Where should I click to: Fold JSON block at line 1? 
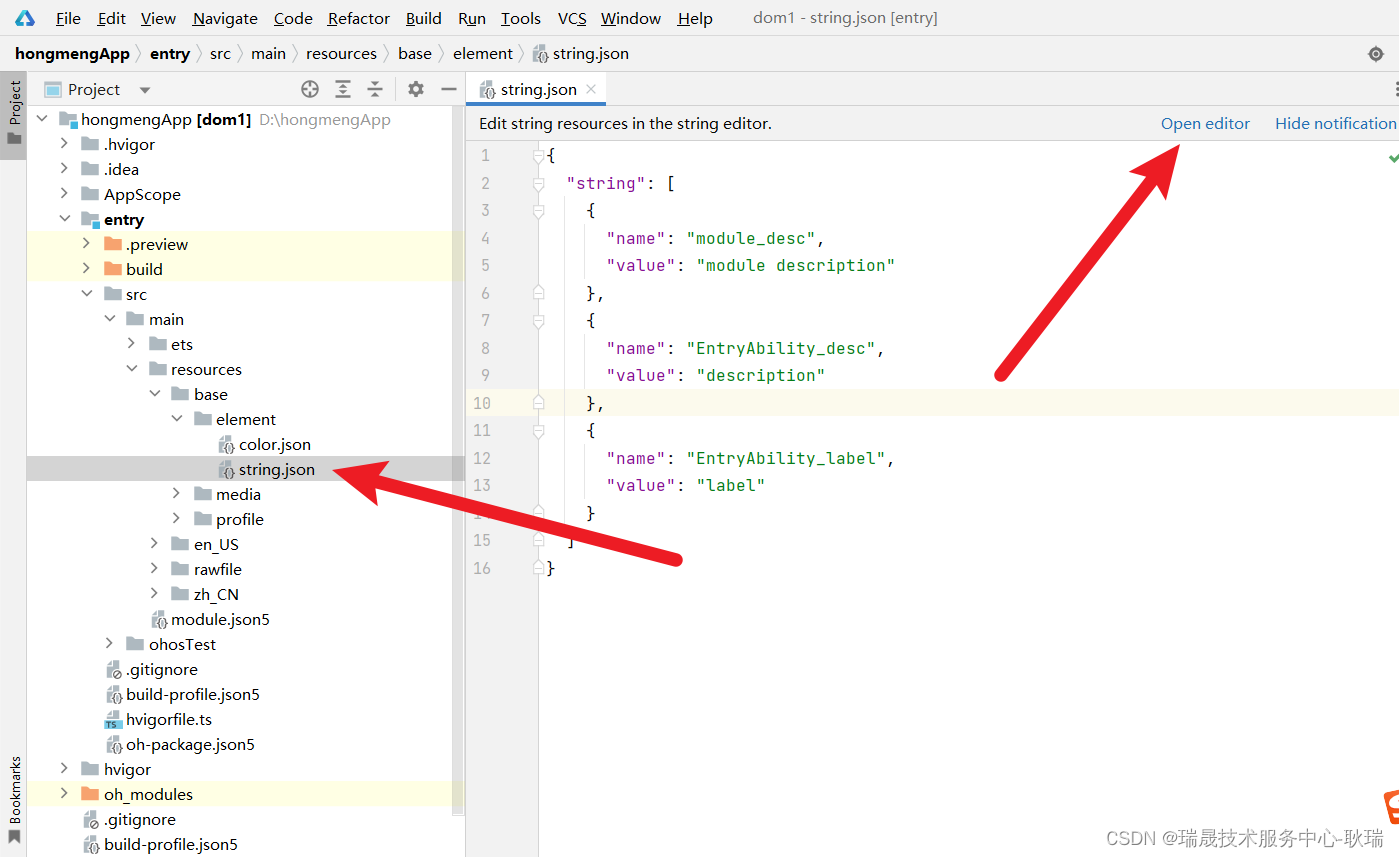[x=538, y=156]
